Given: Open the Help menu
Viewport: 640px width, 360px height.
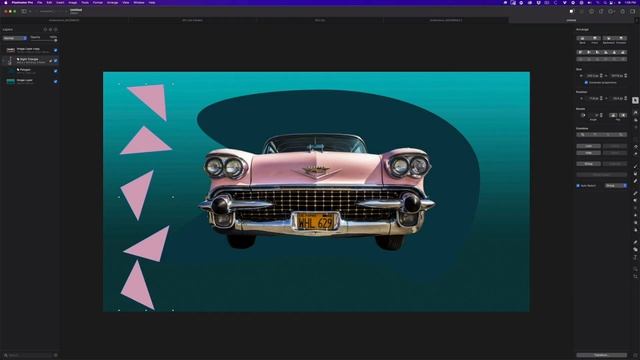Looking at the screenshot, I should pos(151,2).
